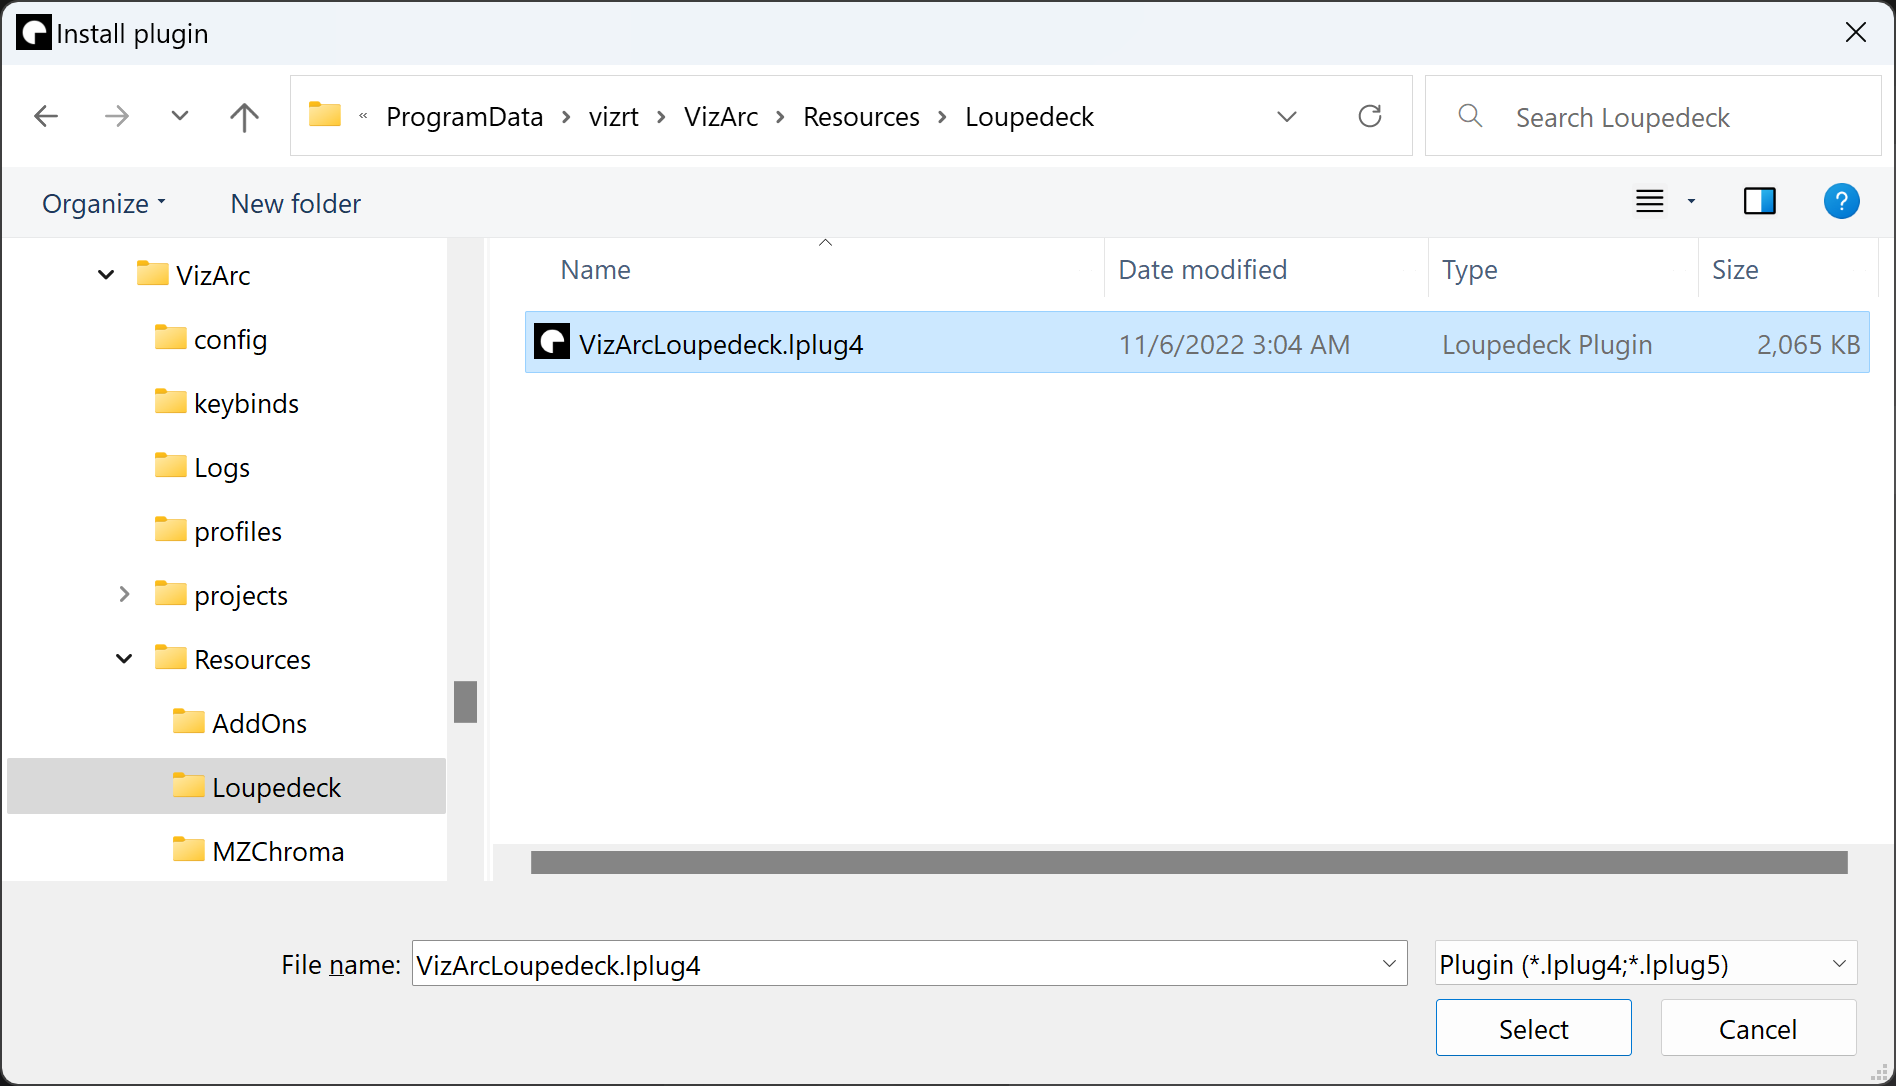Click the up one level arrow
This screenshot has width=1896, height=1086.
click(x=244, y=116)
